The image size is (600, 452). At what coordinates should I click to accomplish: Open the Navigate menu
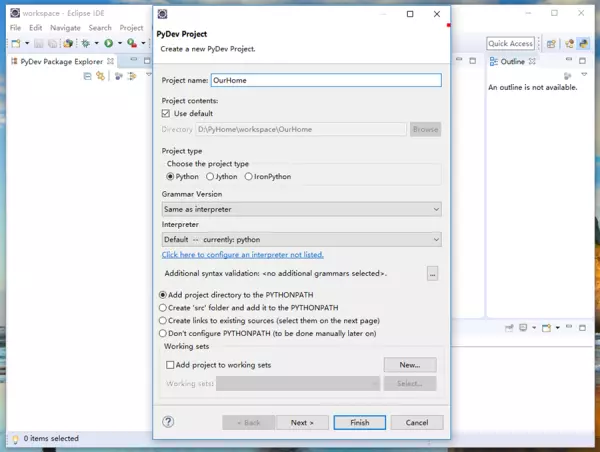[65, 28]
